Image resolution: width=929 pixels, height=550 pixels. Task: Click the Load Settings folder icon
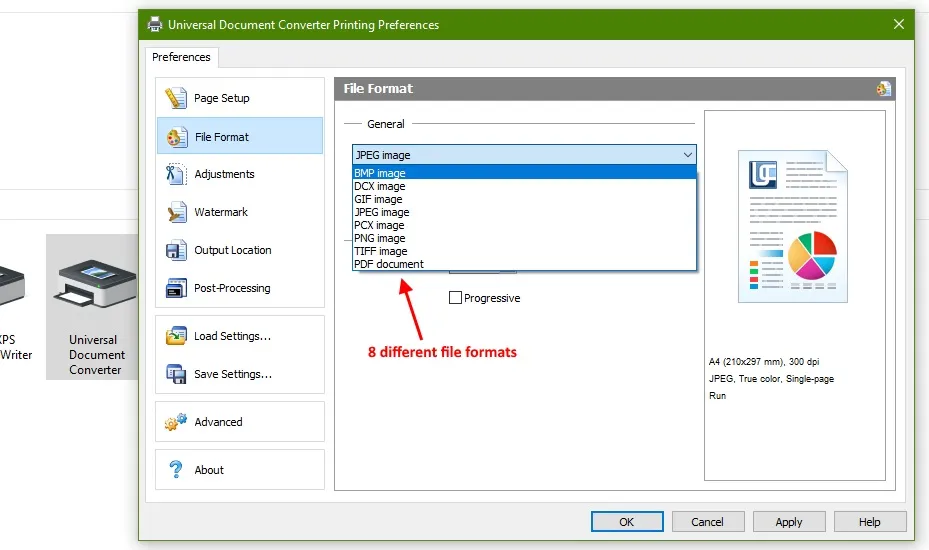(x=176, y=336)
